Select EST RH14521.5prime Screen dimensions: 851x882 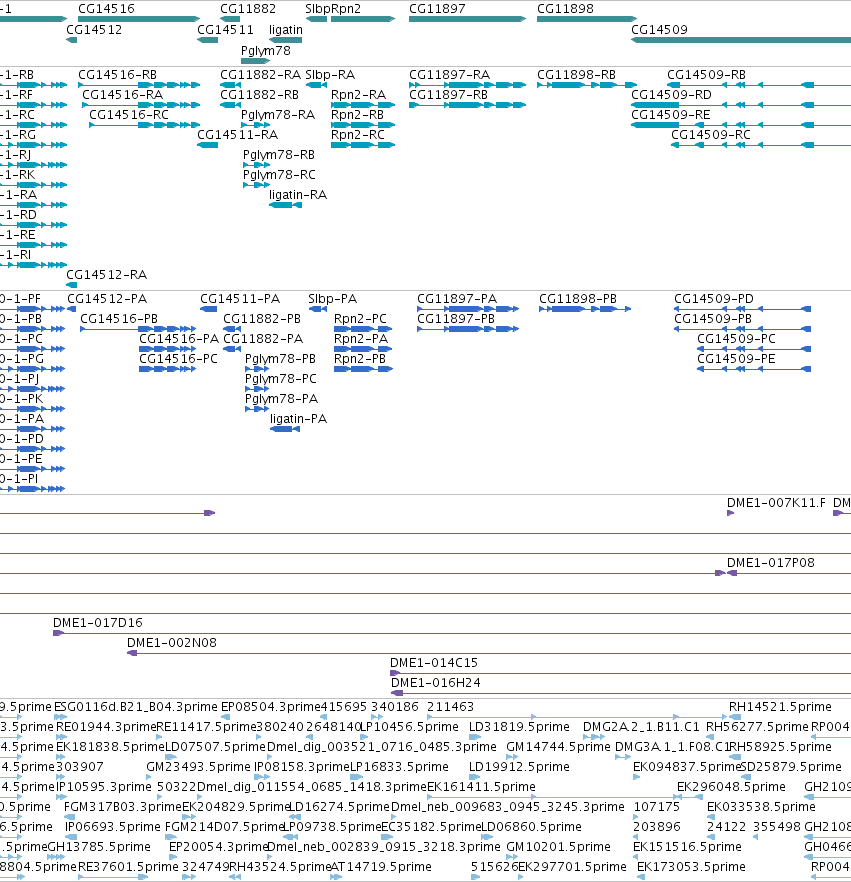pos(780,707)
